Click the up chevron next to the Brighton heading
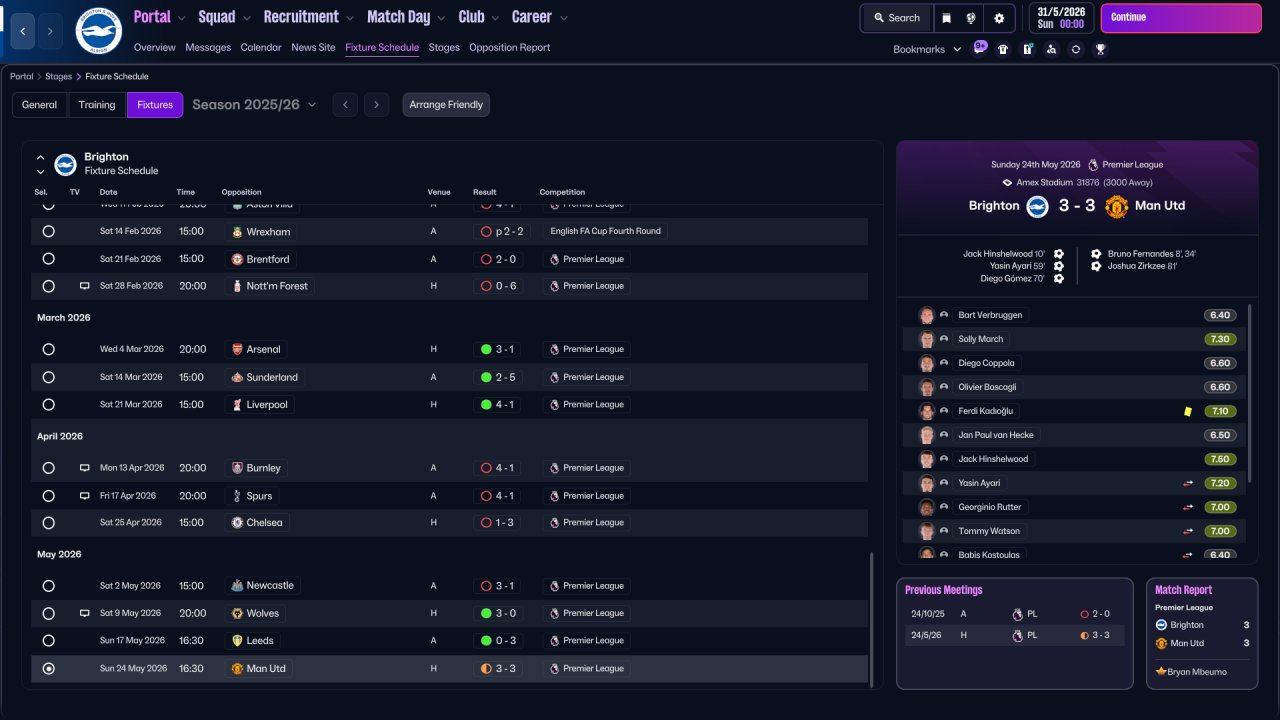Viewport: 1280px width, 720px height. pyautogui.click(x=41, y=157)
